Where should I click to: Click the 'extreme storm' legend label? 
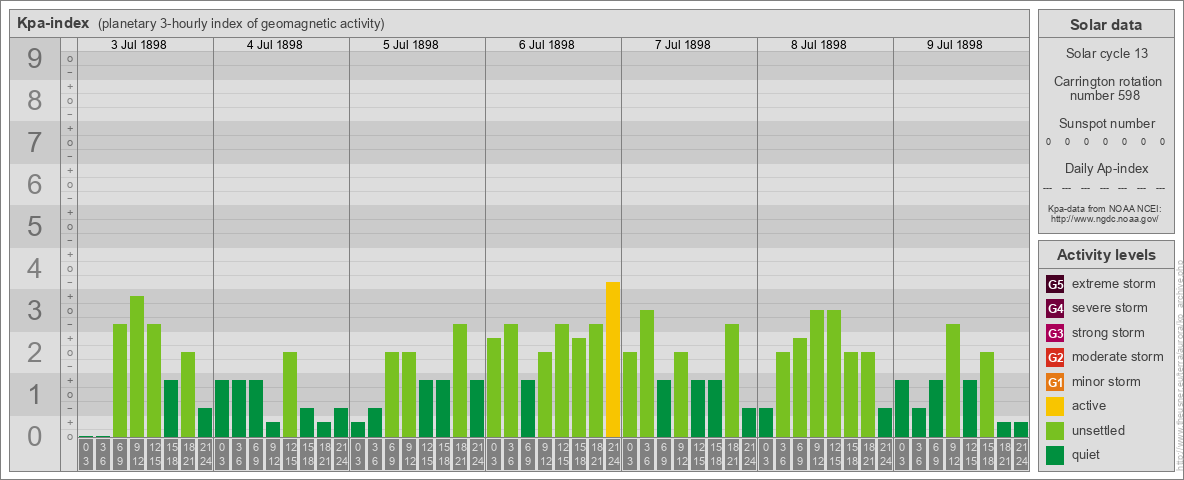(1114, 284)
